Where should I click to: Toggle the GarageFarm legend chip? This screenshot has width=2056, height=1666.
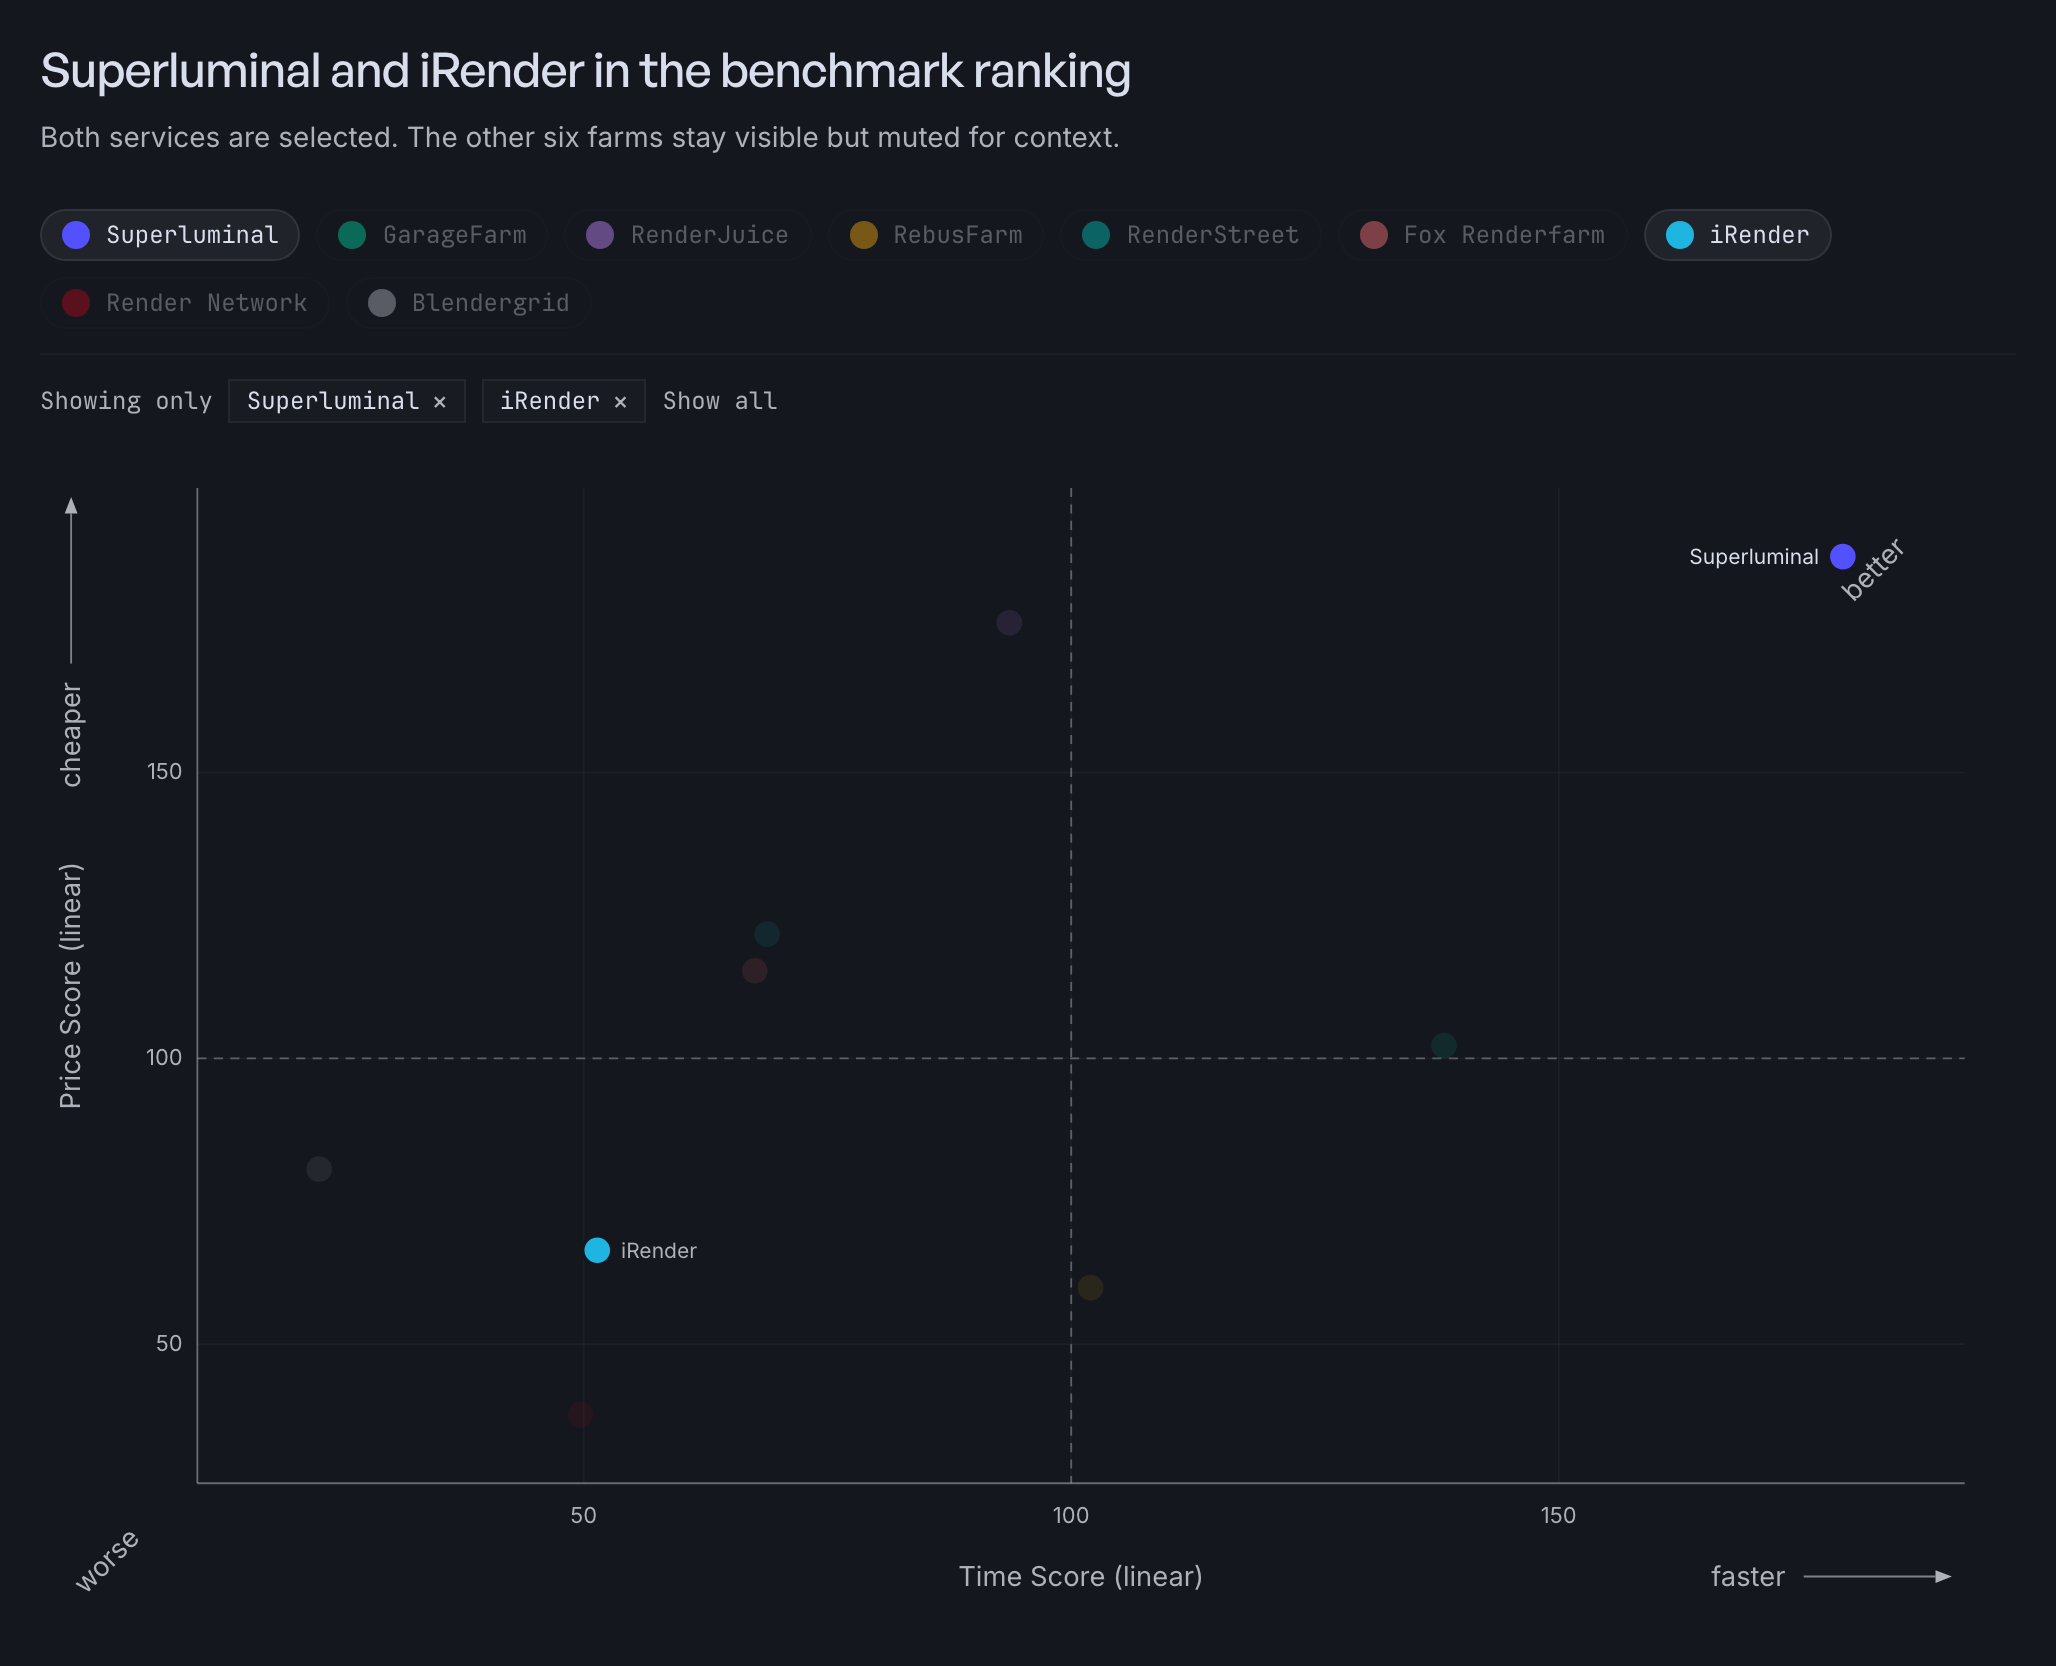[x=432, y=235]
